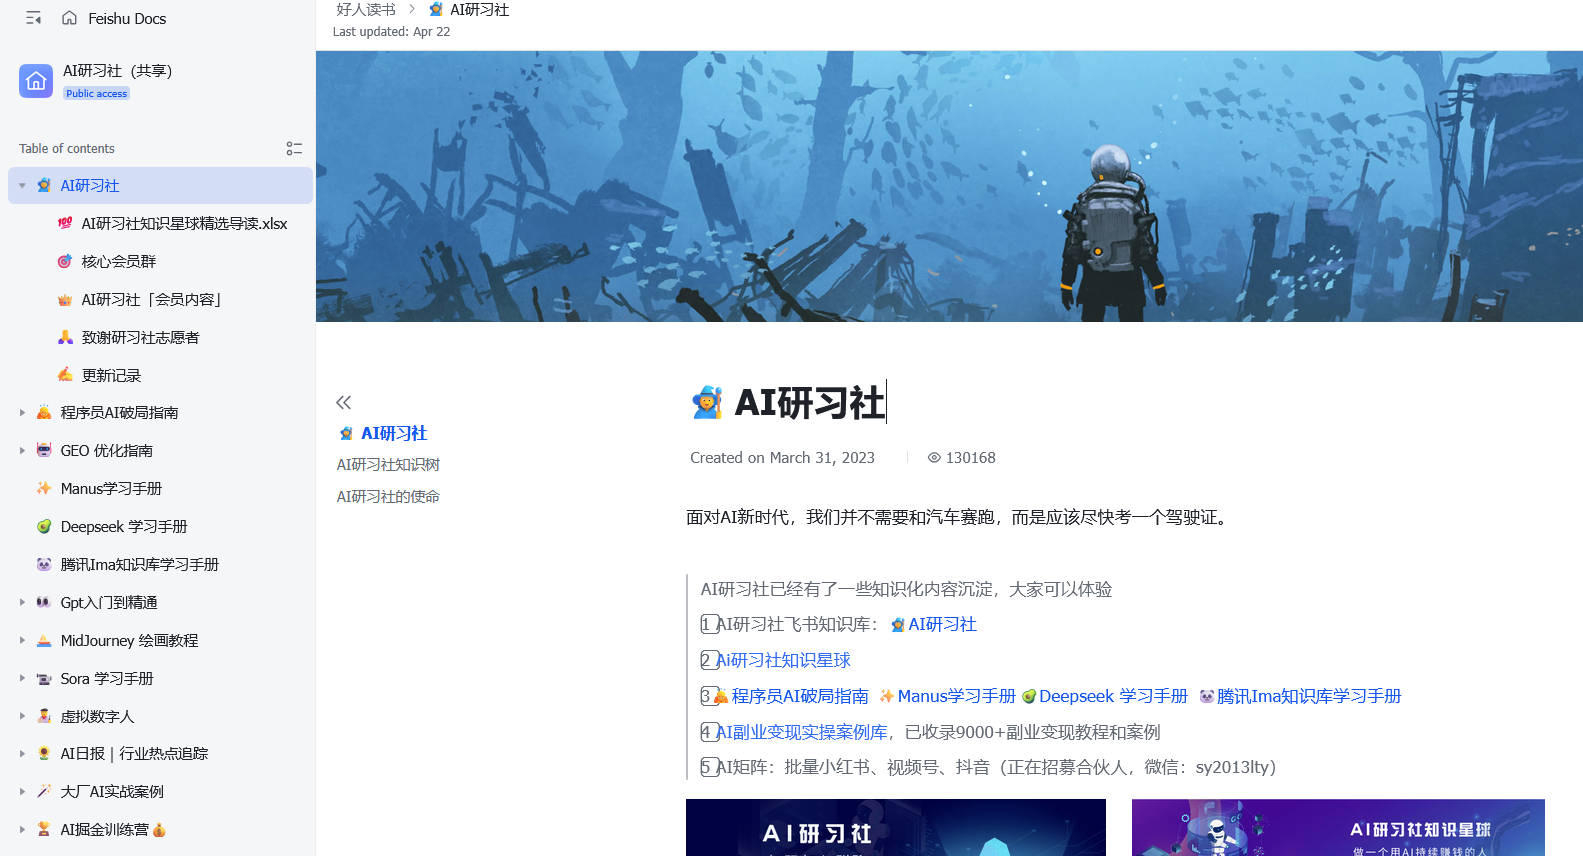The height and width of the screenshot is (856, 1583).
Task: Click the avocado icon beside Deepseek 学习手册 in sidebar
Action: click(44, 526)
